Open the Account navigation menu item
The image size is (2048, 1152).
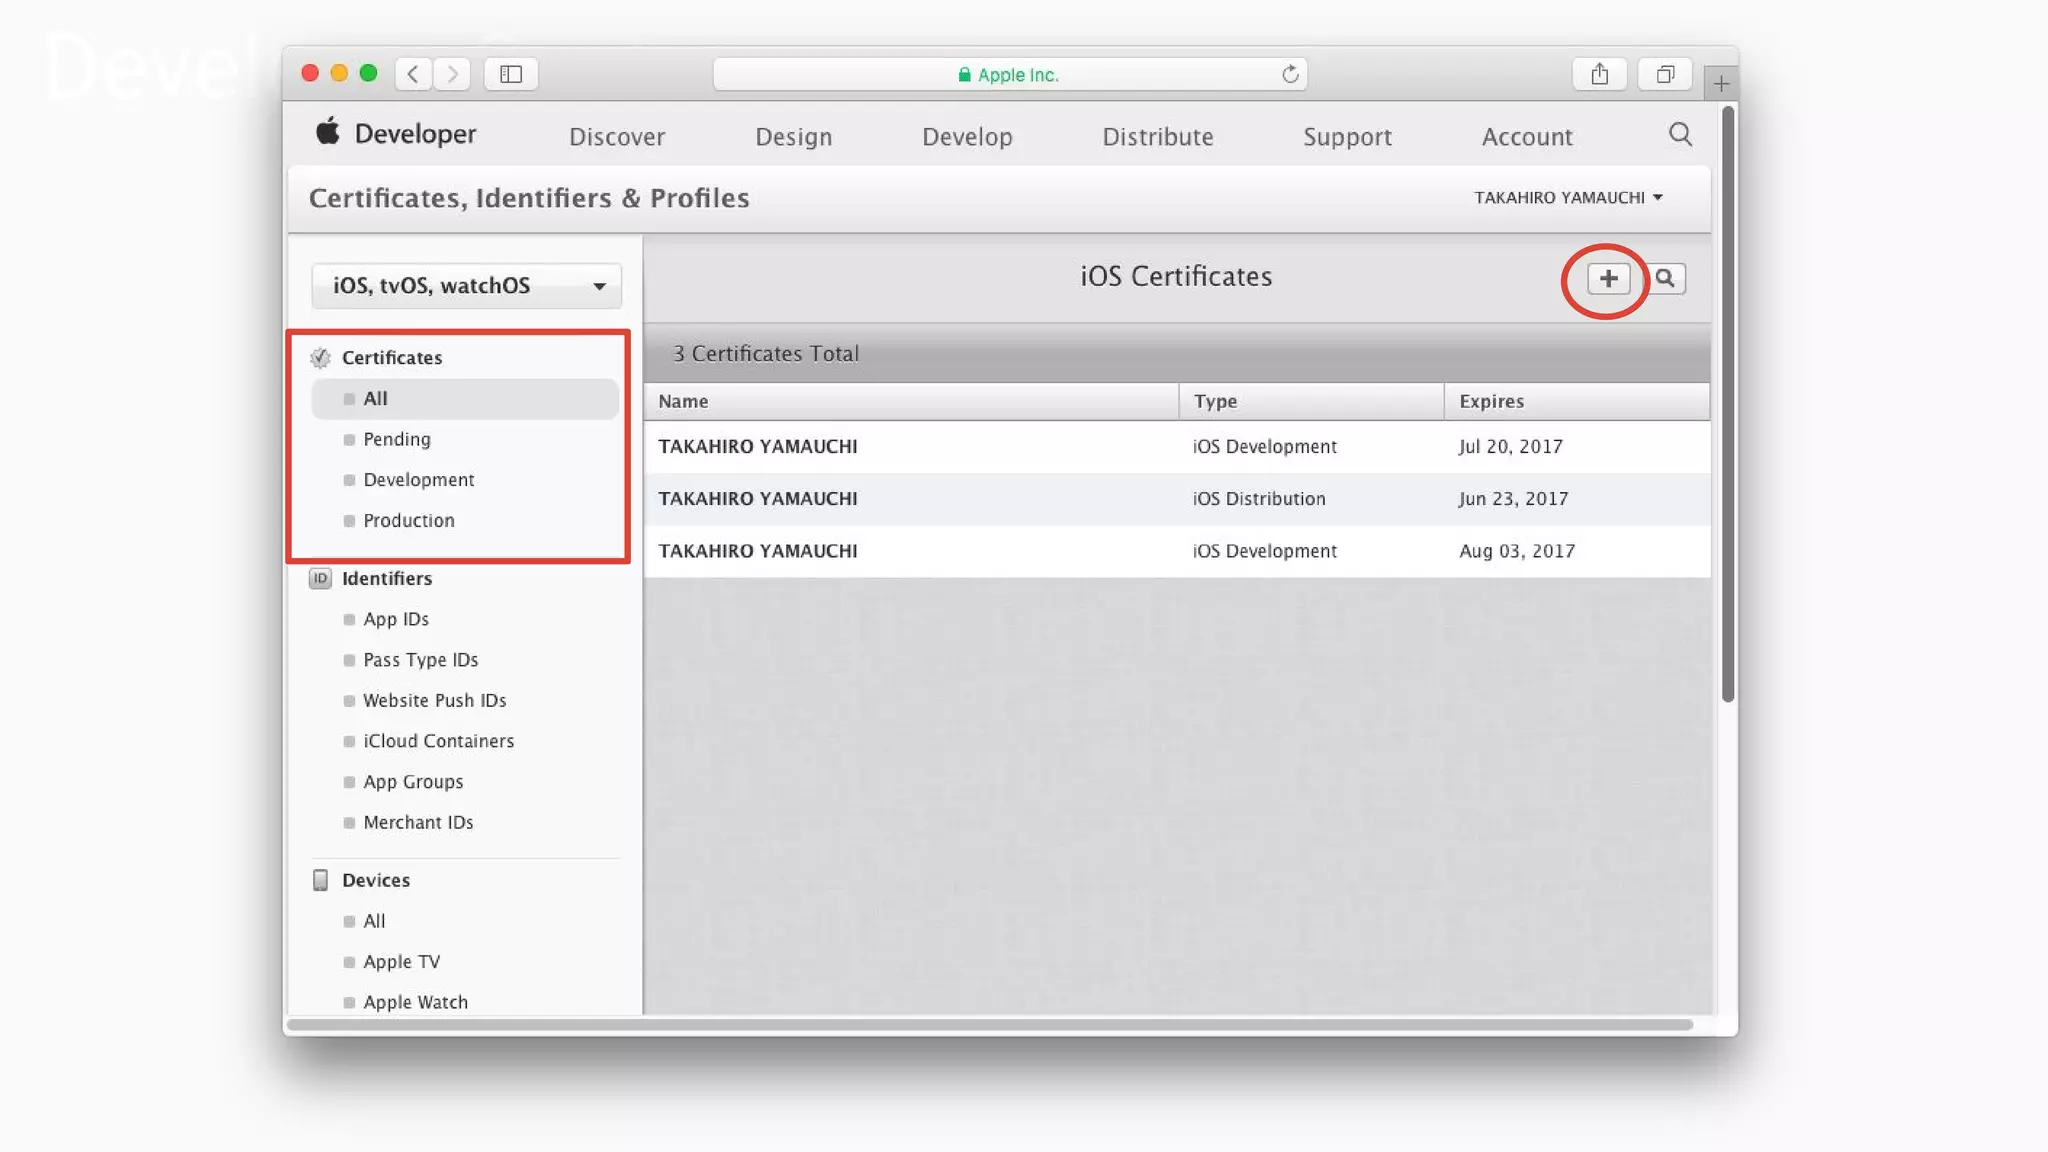[1526, 137]
